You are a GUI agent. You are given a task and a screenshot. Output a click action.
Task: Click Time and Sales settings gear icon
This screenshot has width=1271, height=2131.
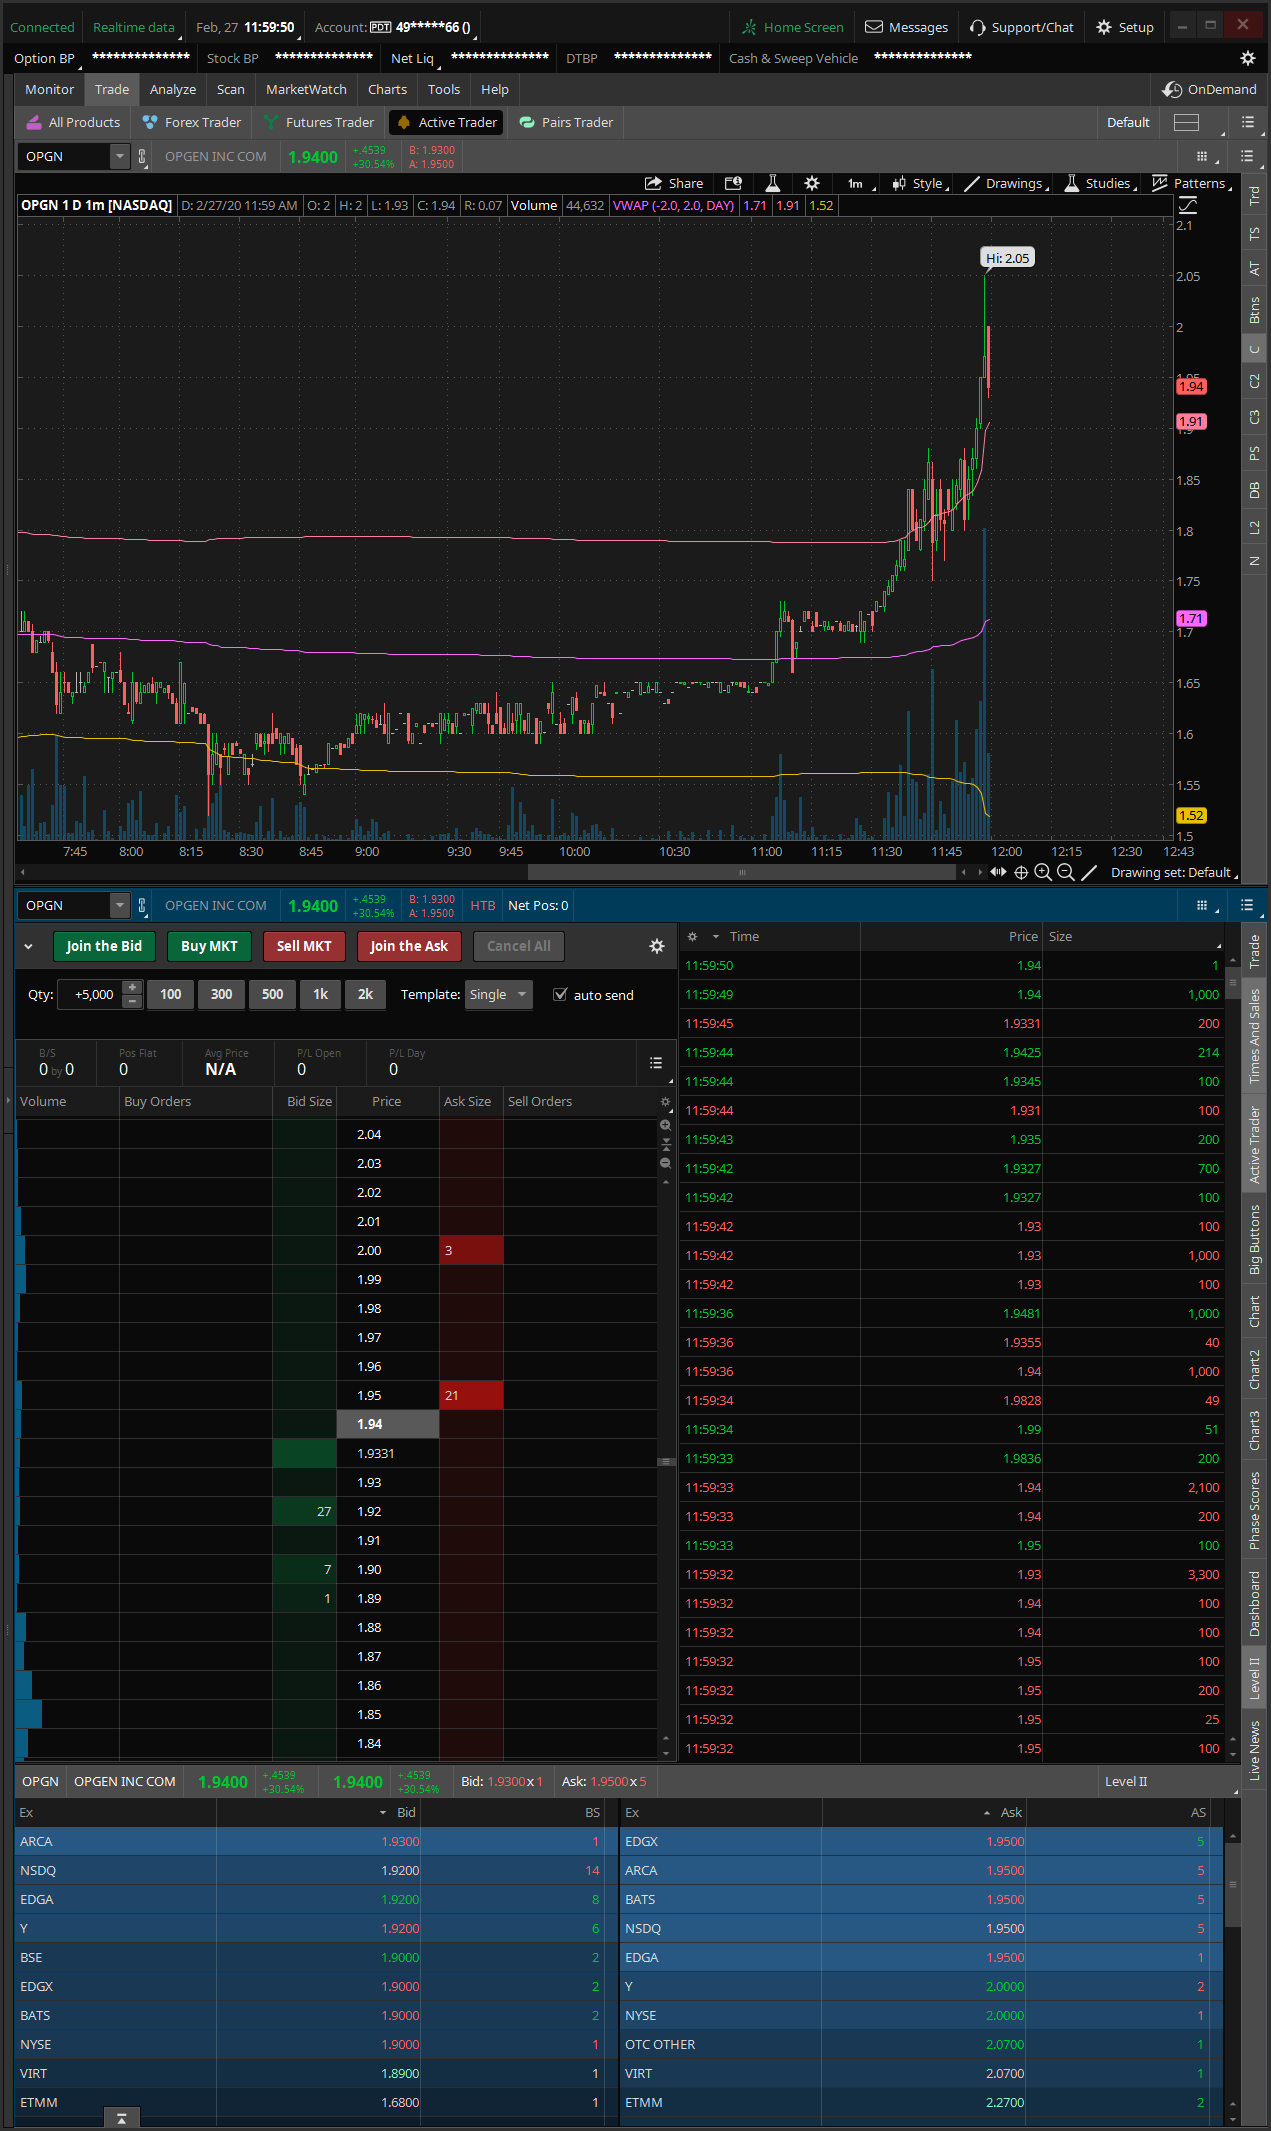point(692,936)
